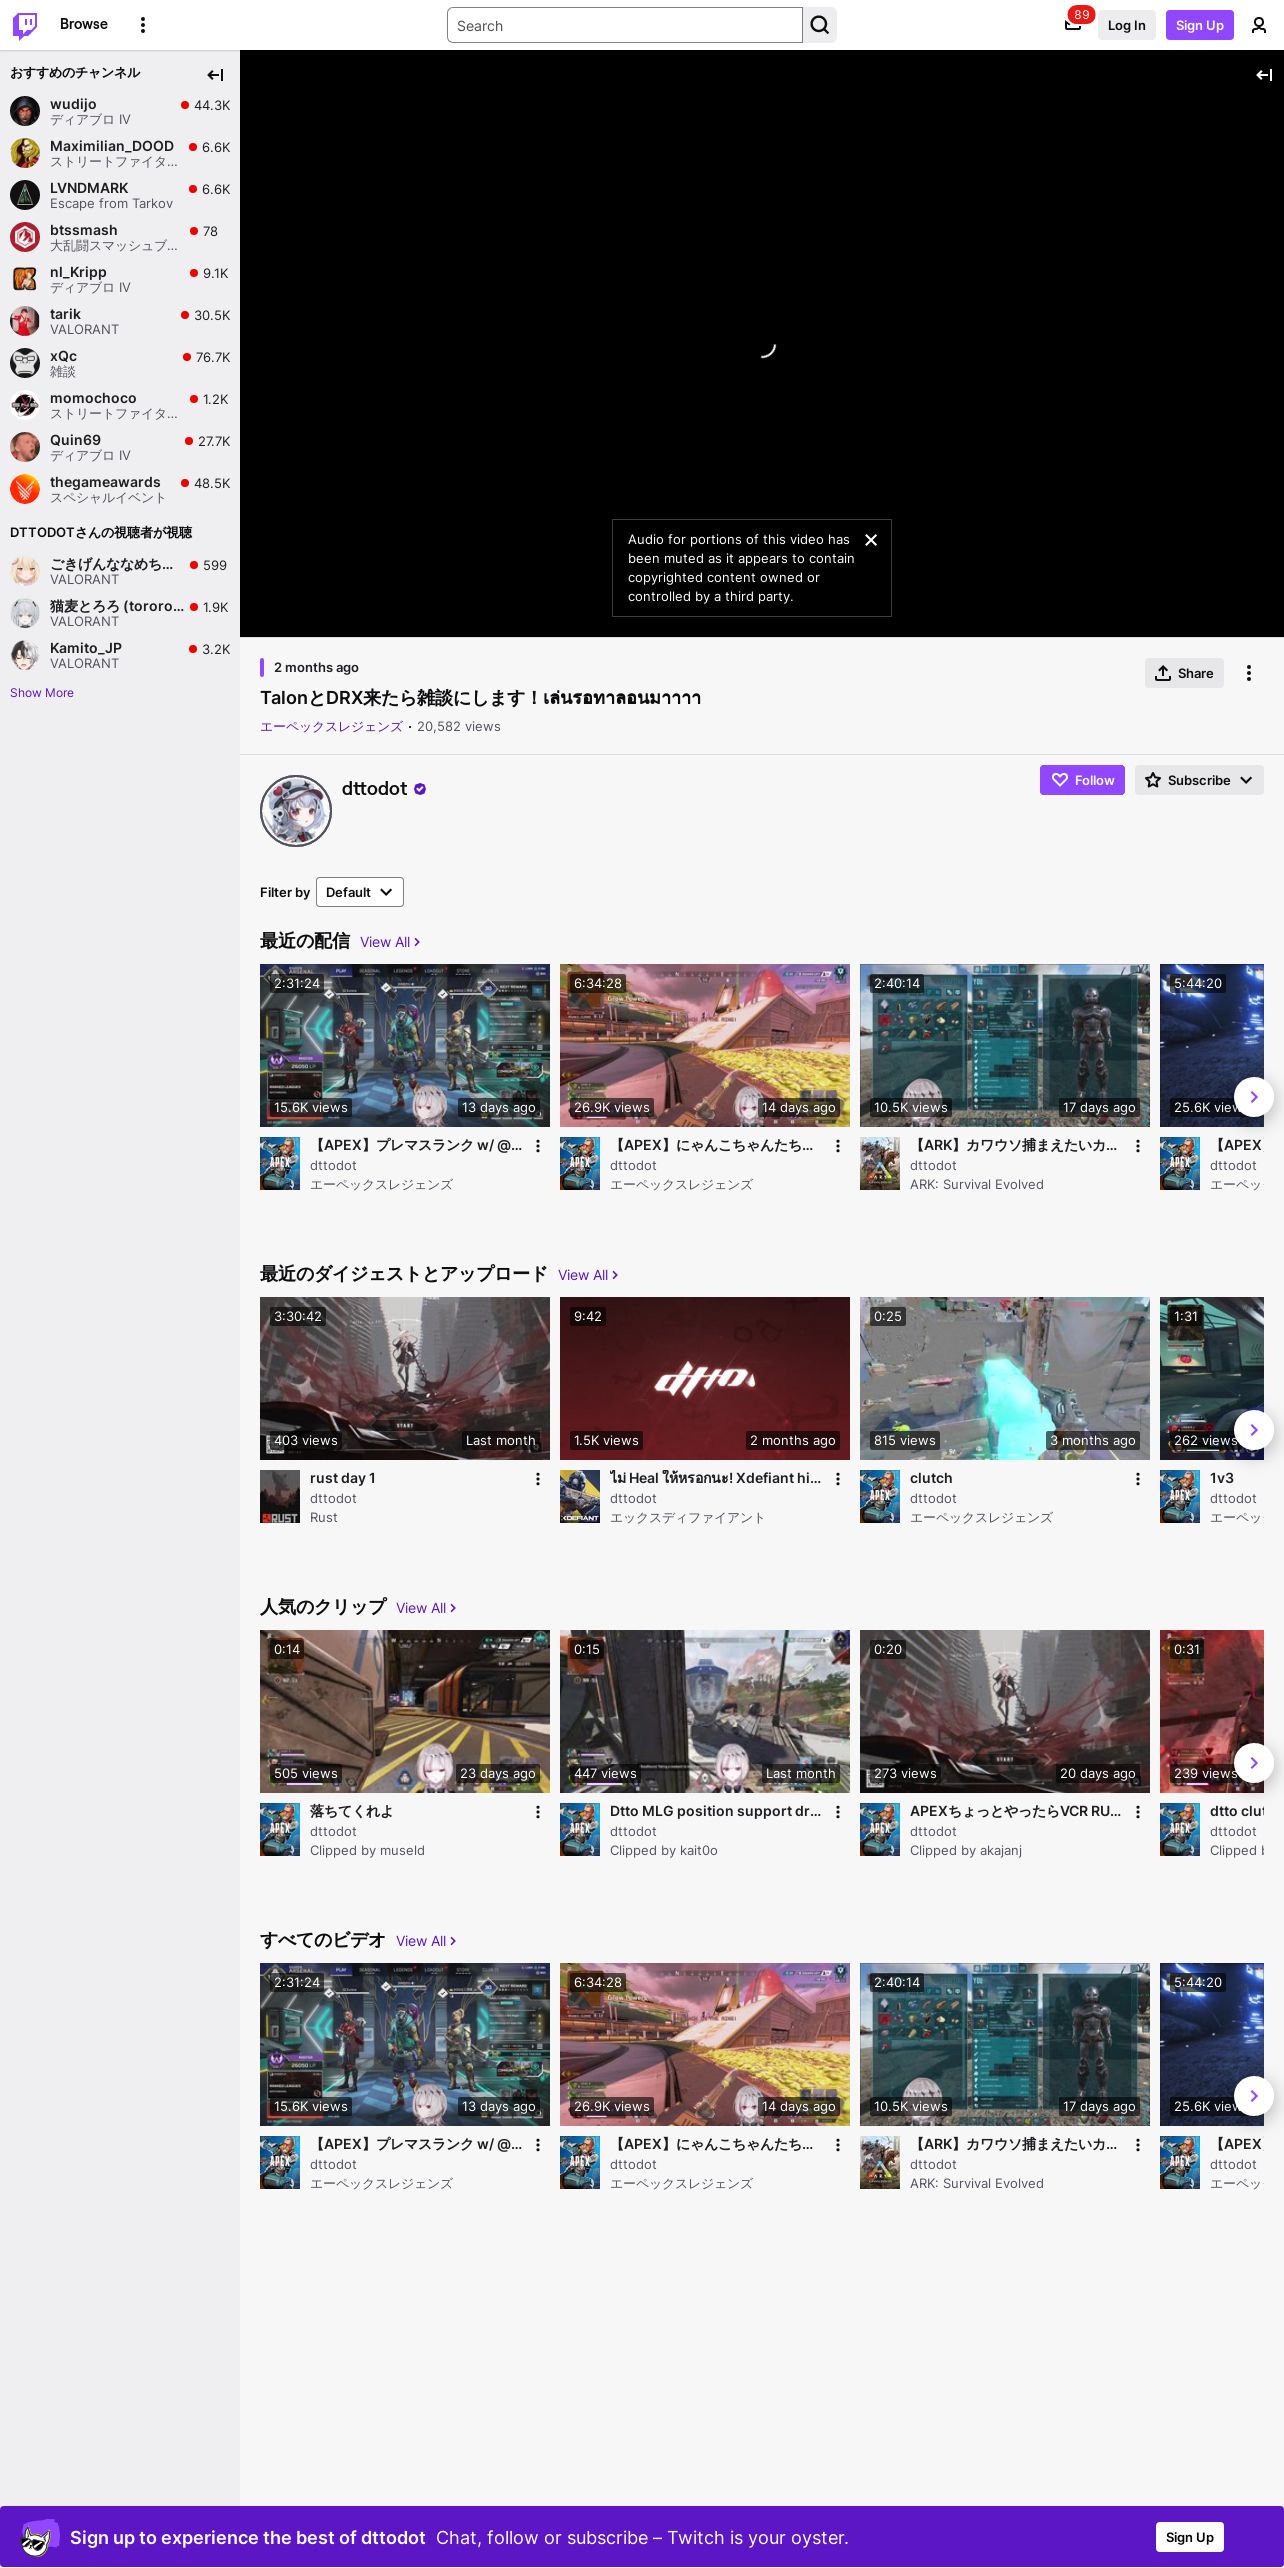Click ARK box art in recent broadcasts
The image size is (1284, 2568).
tap(880, 1164)
